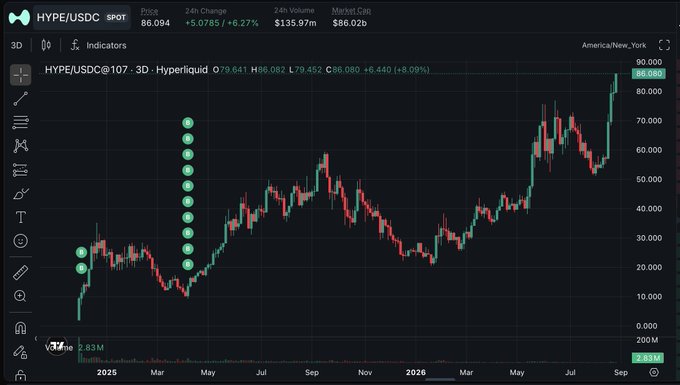
Task: Select the crosshair cursor tool
Action: point(20,75)
